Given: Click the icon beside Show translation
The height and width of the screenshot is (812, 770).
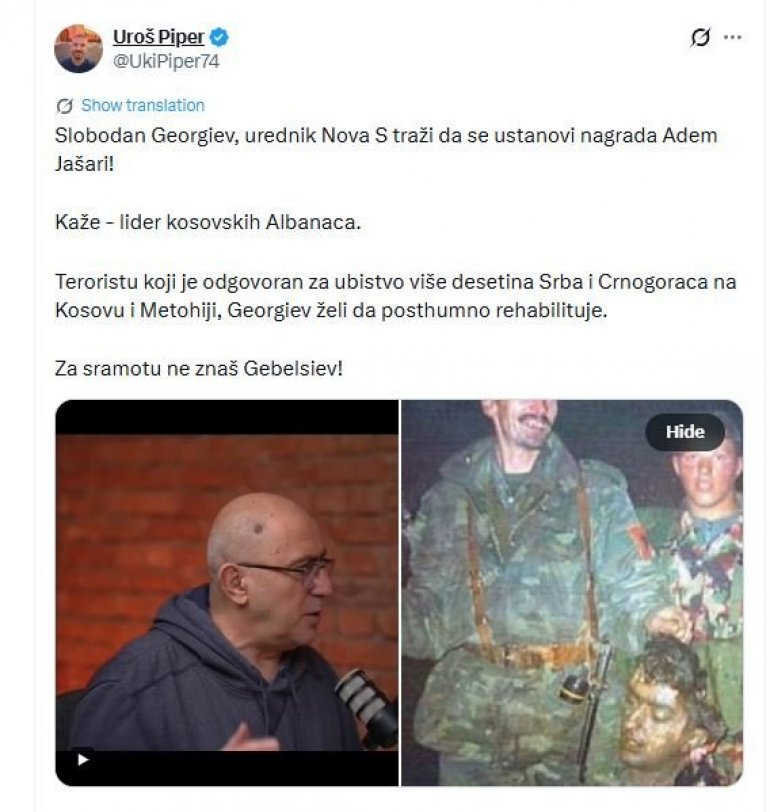Looking at the screenshot, I should point(64,106).
